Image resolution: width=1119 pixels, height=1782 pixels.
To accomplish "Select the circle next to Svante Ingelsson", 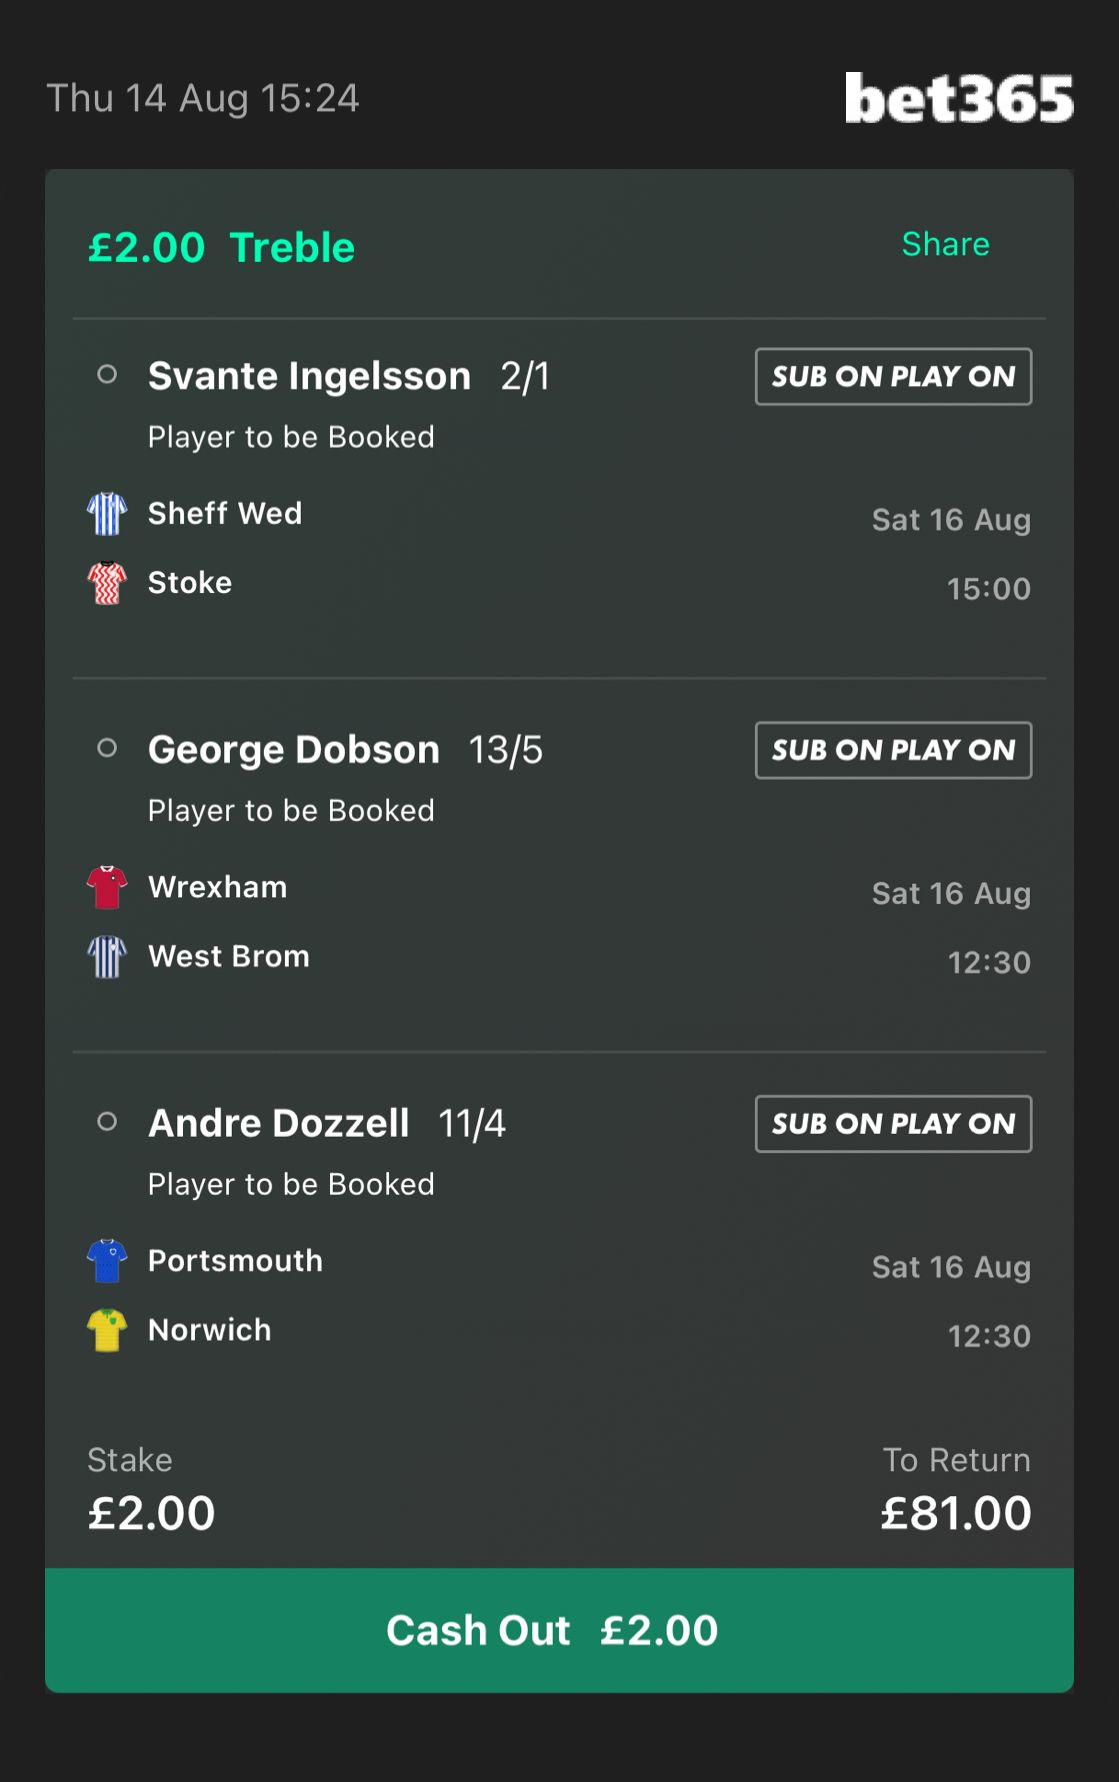I will tap(107, 375).
